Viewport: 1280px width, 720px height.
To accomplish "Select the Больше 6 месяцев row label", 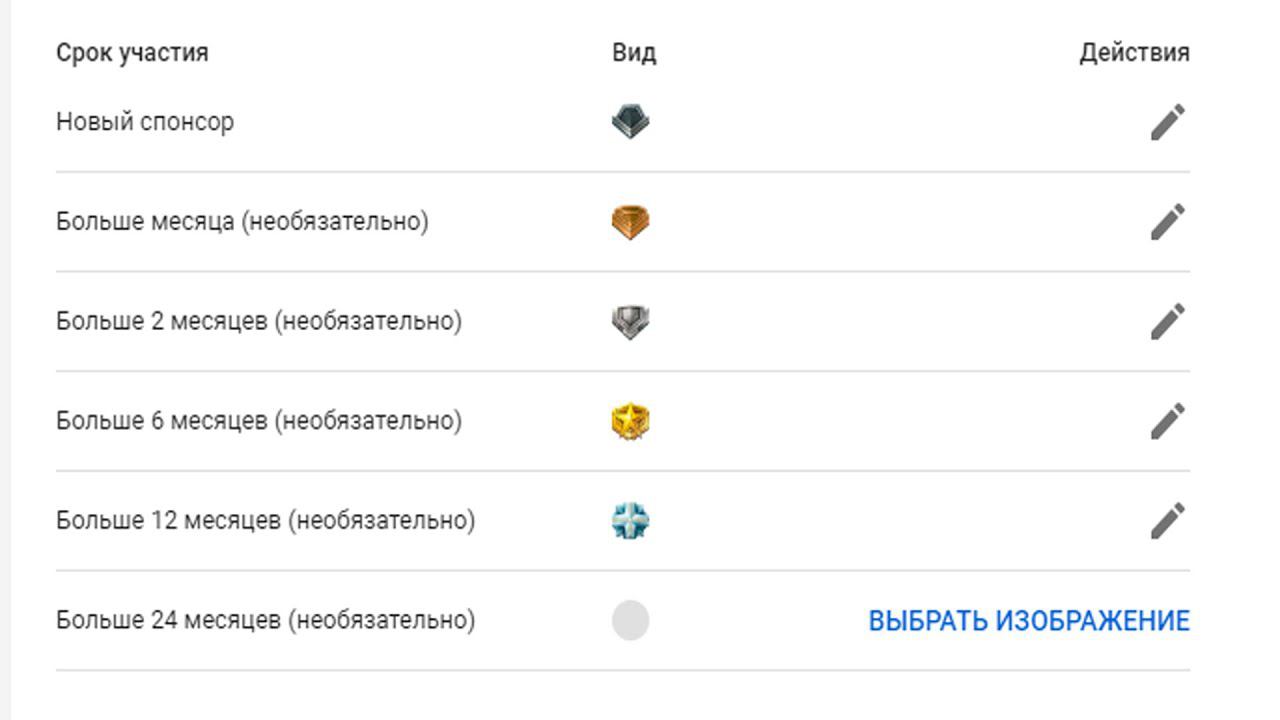I will point(258,421).
